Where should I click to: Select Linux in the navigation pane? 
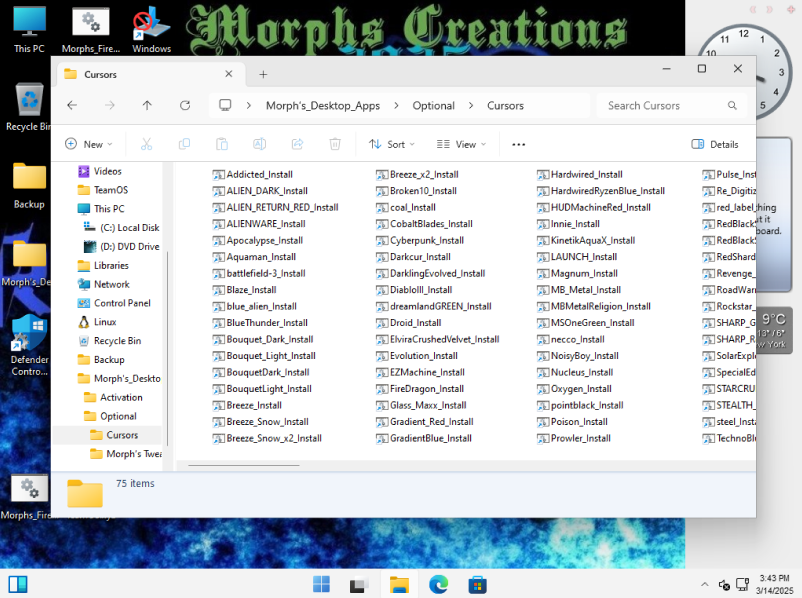click(105, 322)
